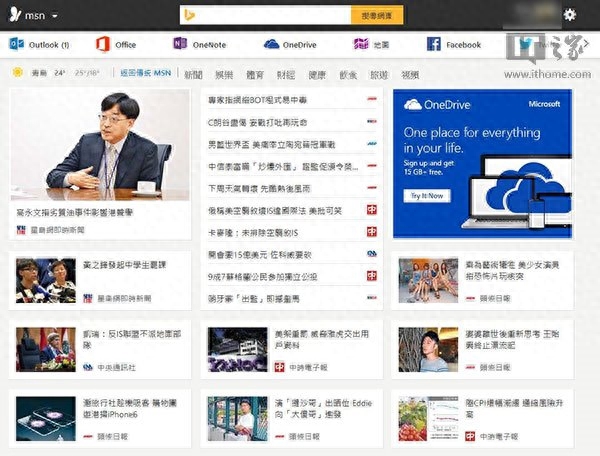Click China Times logo on the CPI card
Screen dimensions: 600x456
(x=470, y=436)
